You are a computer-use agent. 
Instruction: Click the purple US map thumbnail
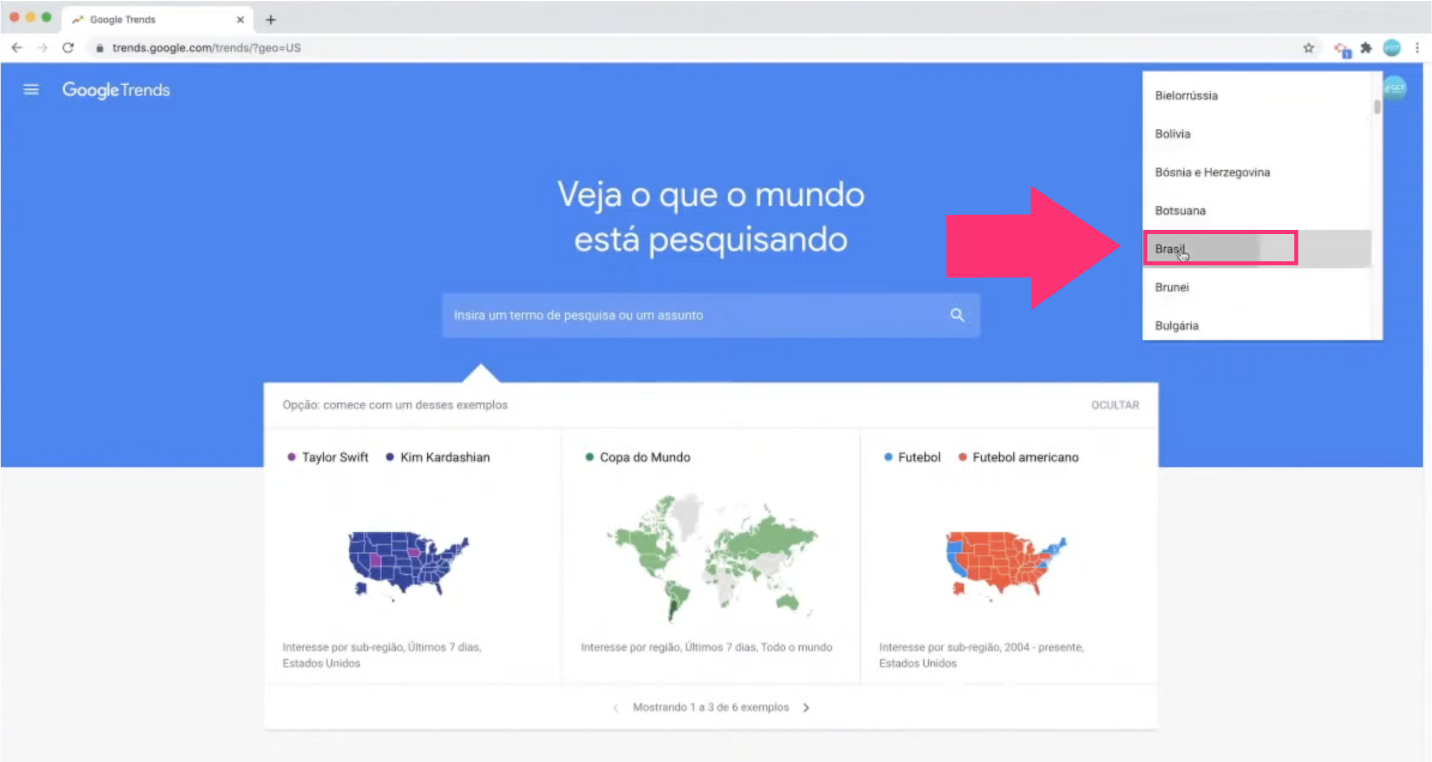[x=408, y=565]
